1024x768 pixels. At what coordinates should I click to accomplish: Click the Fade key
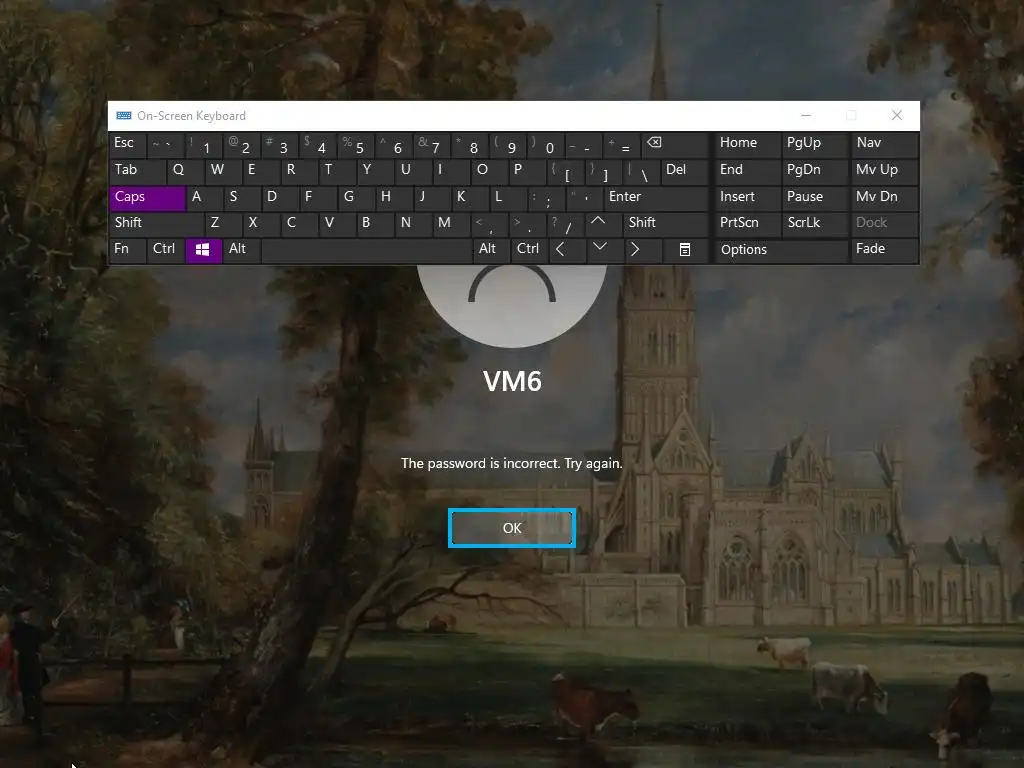884,250
